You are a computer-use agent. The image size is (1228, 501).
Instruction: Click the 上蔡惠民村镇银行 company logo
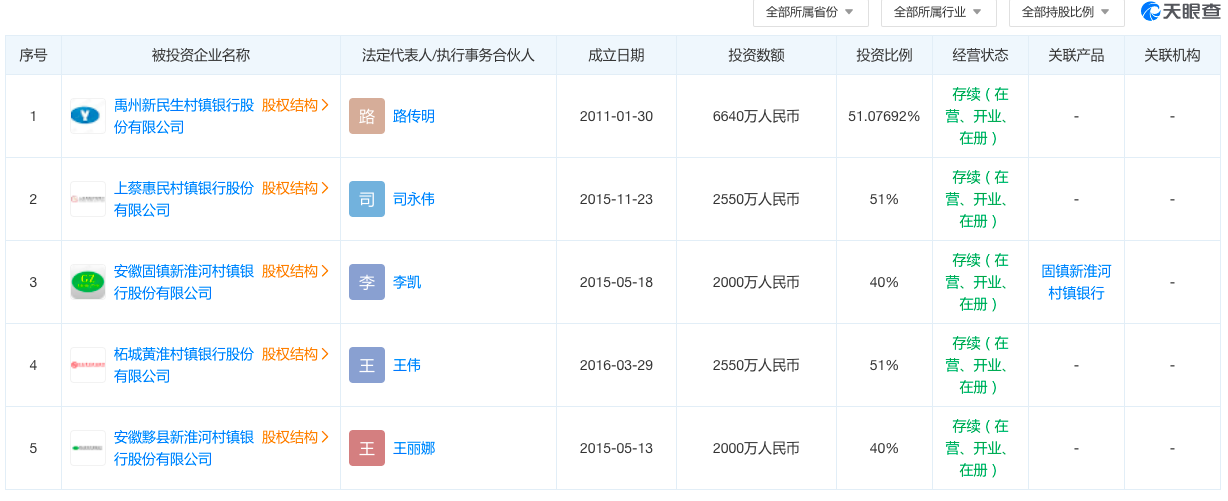pos(88,199)
